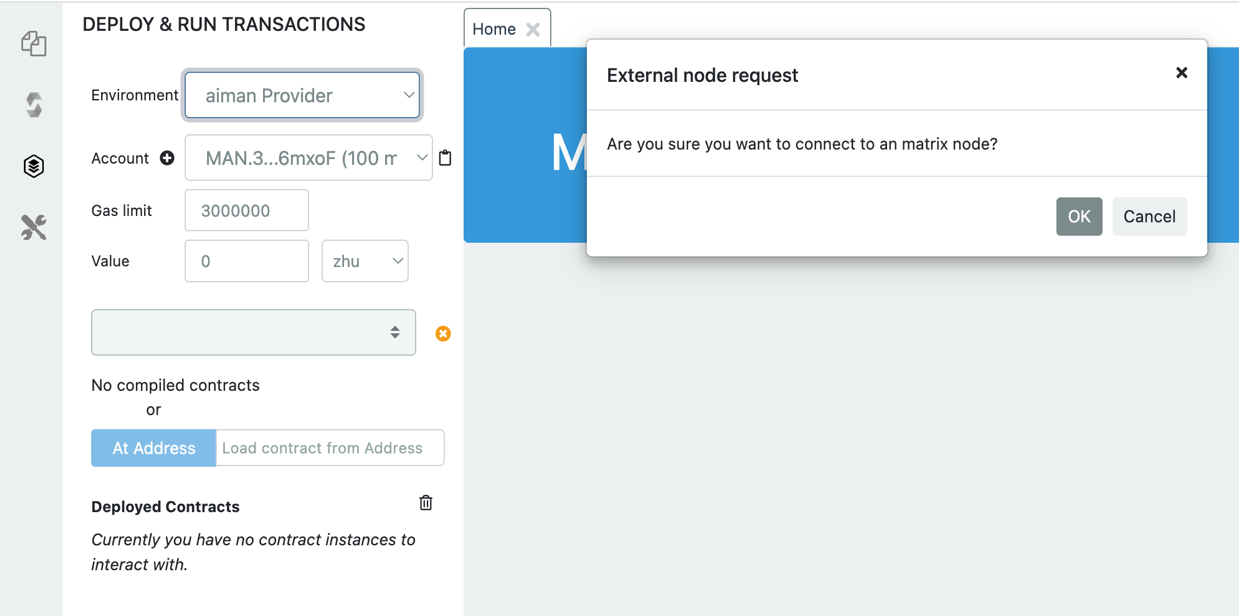
Task: Click Cancel in the node request dialog
Action: 1149,216
